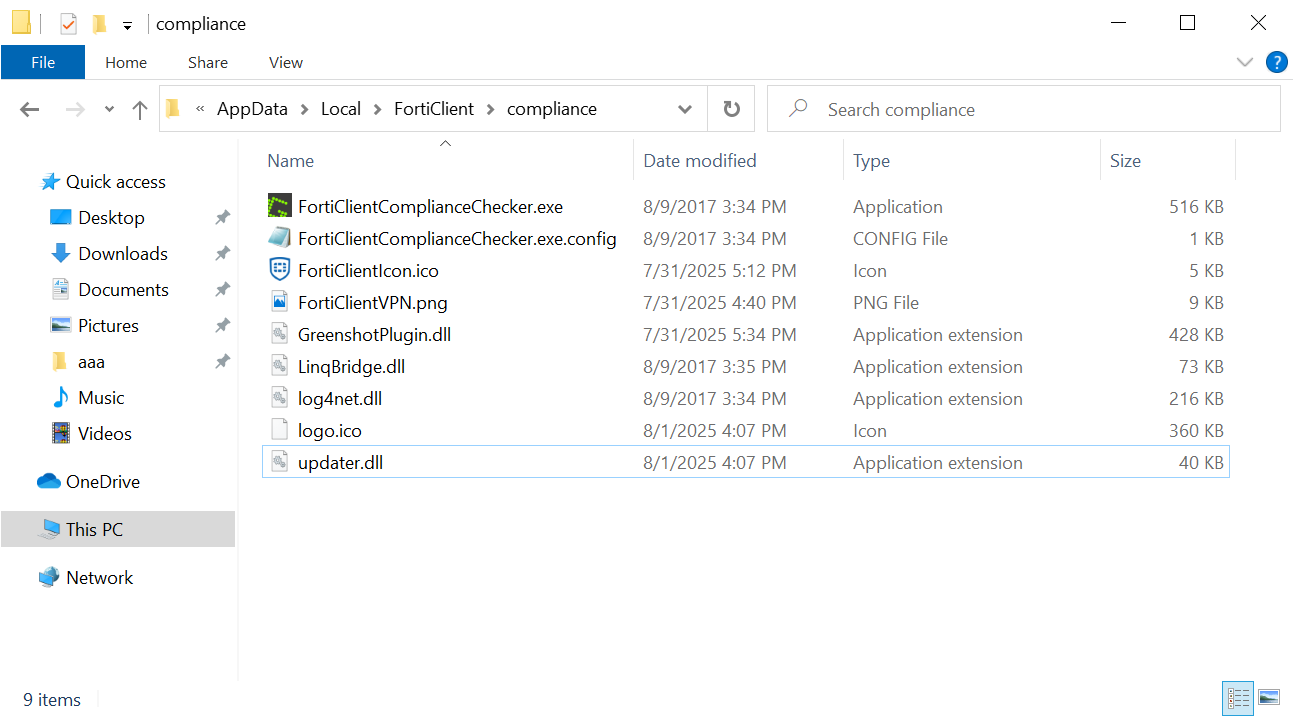Select the FortiClientIcon.ico shield icon
Screen dimensions: 1294x717
280,271
